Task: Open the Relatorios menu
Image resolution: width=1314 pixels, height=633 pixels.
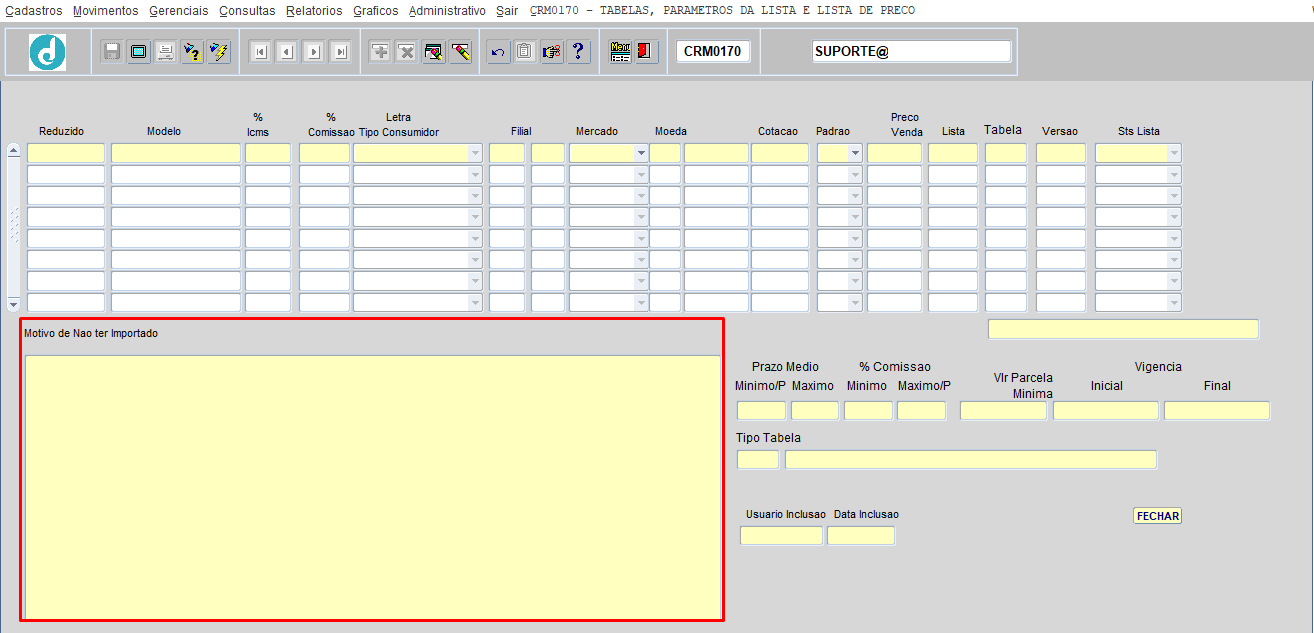Action: (314, 11)
